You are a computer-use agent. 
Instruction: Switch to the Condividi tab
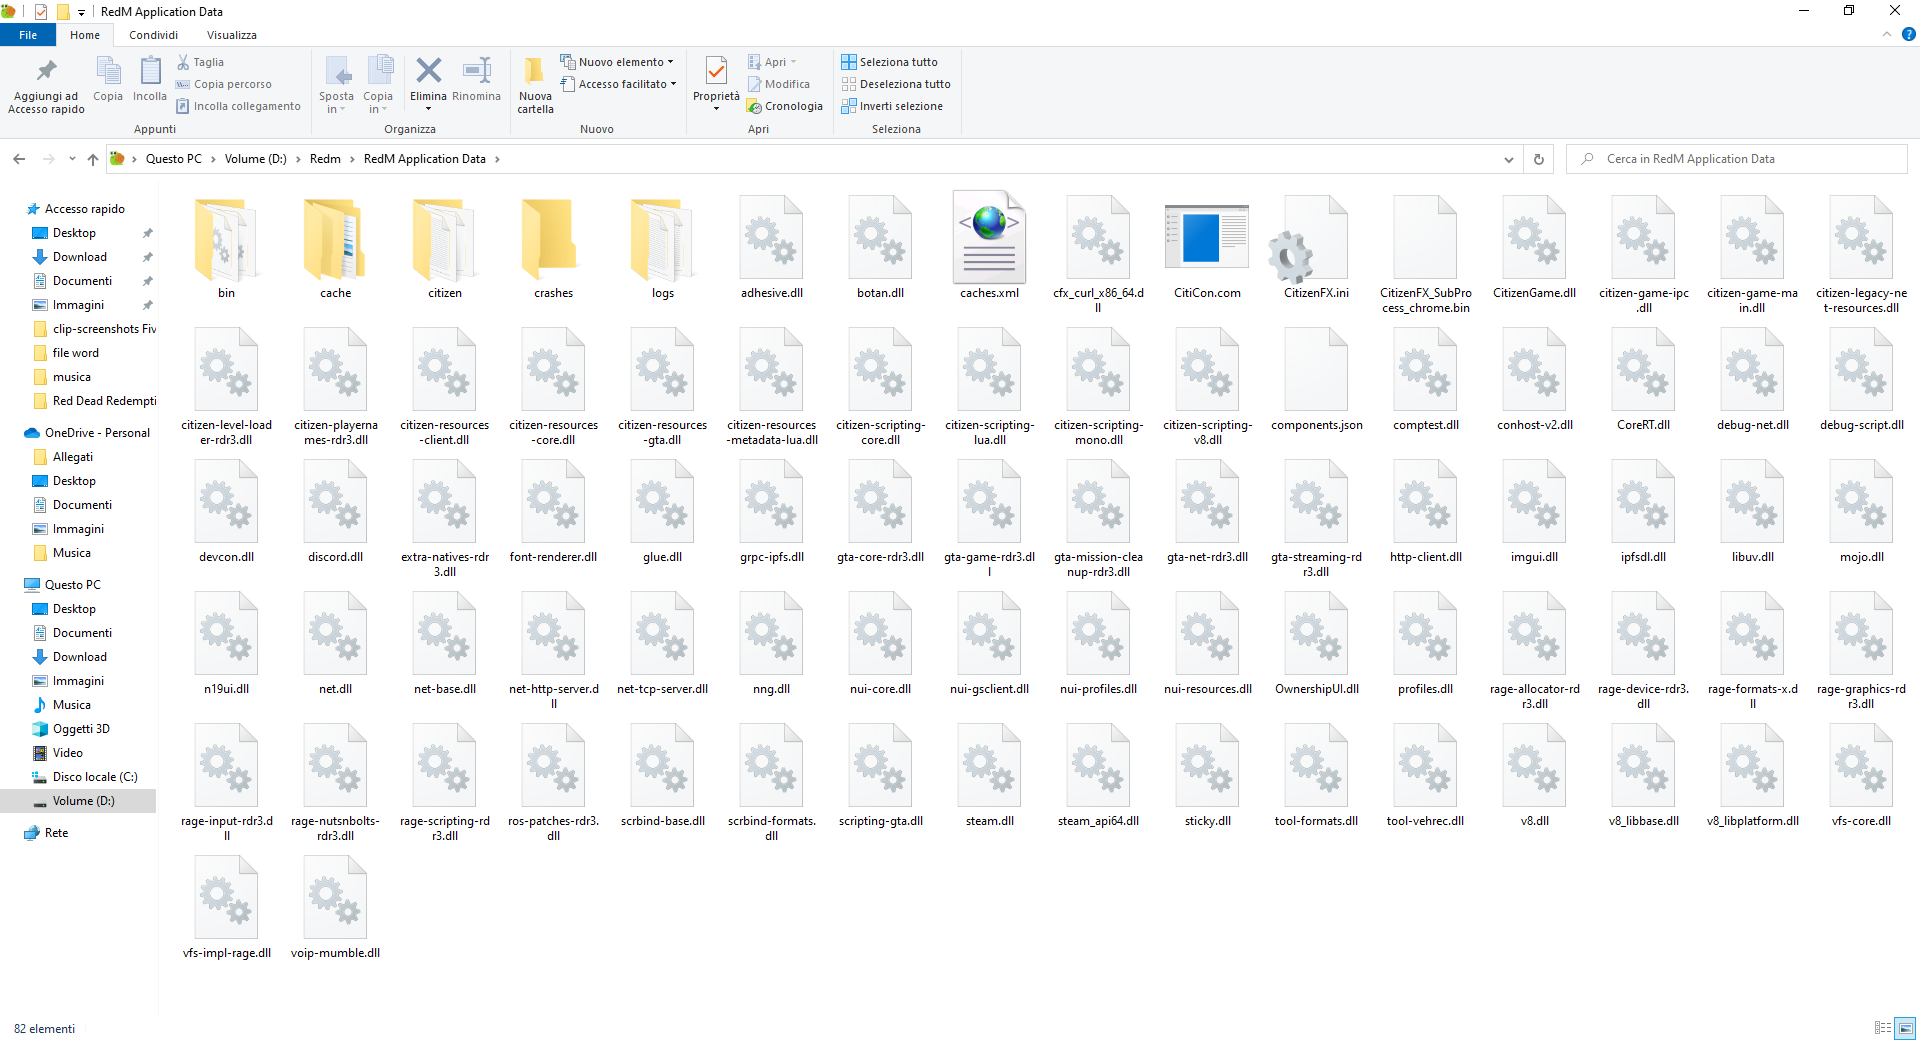[153, 35]
